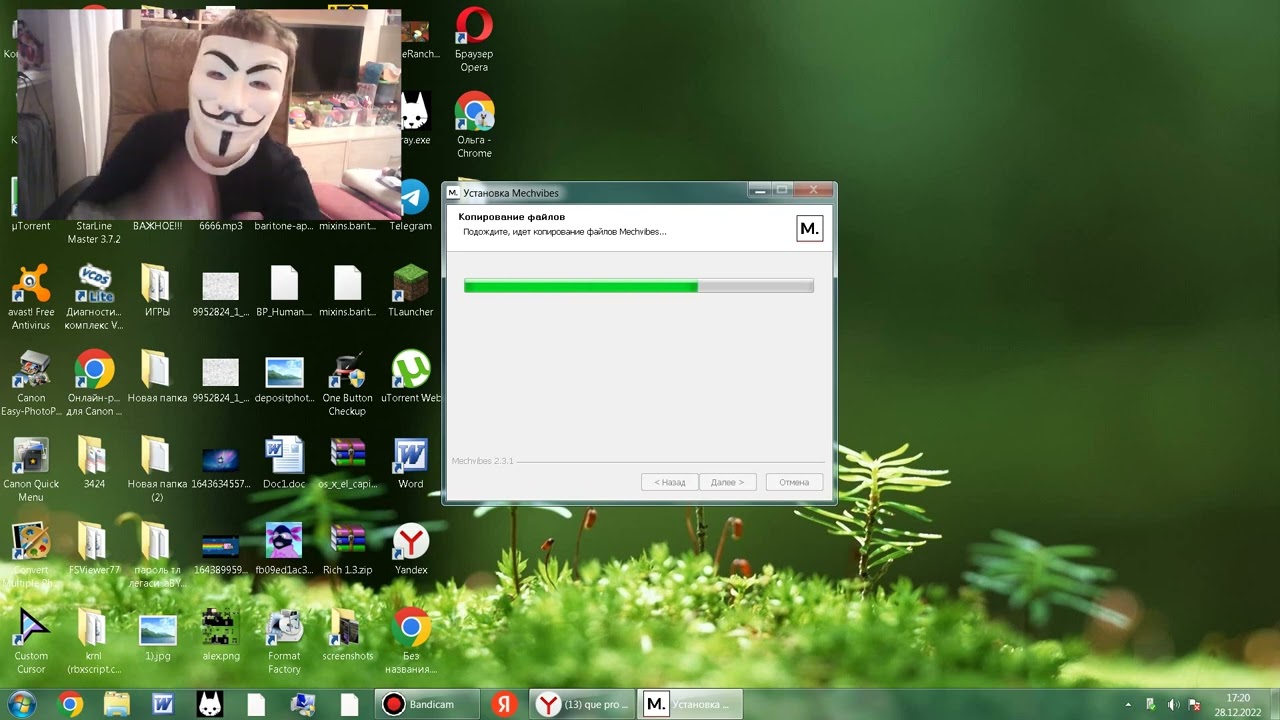
Task: Click the Mechvibes 2.3.1 version label
Action: (x=482, y=461)
